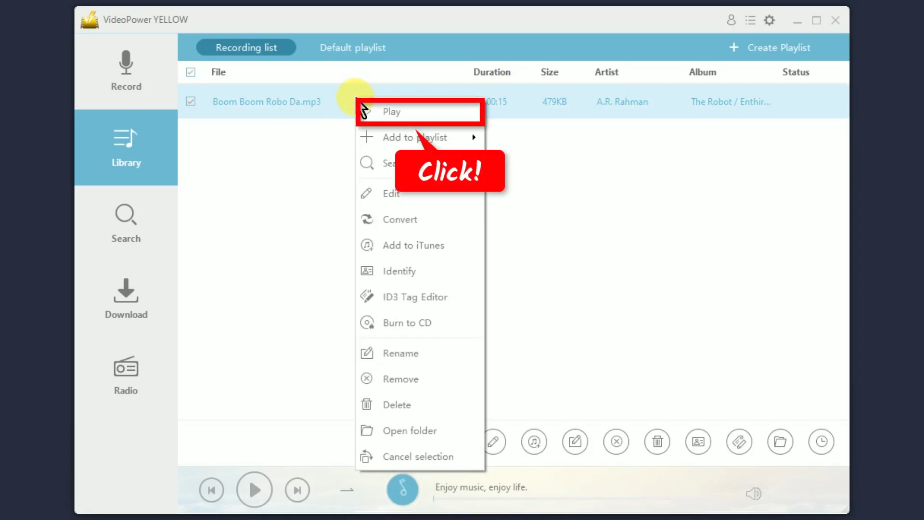Click the album cell The Robot / Enthir...
The image size is (924, 520).
(x=730, y=101)
